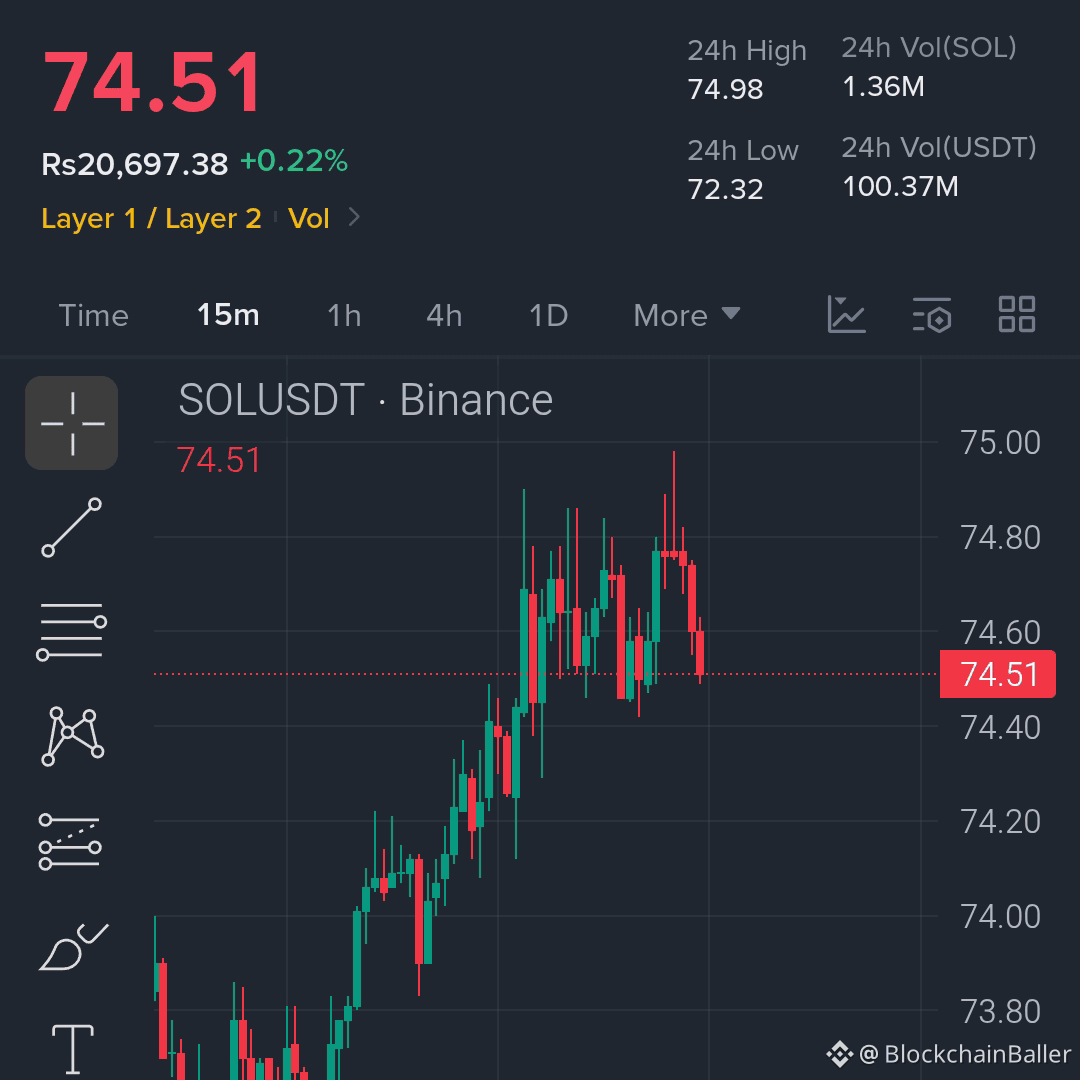Select the brush drawing tool
The image size is (1080, 1080).
(x=73, y=947)
